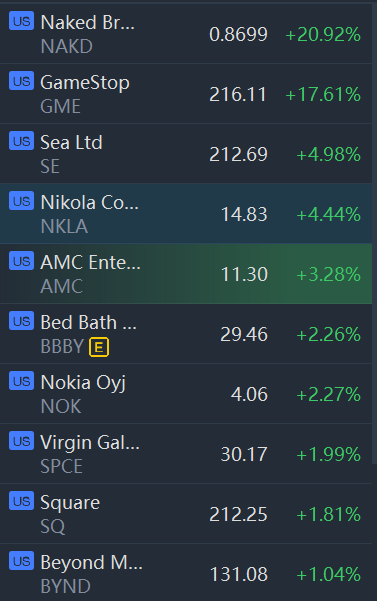Click Sea Ltd's +4.98% change
Image resolution: width=377 pixels, height=601 pixels.
click(328, 154)
